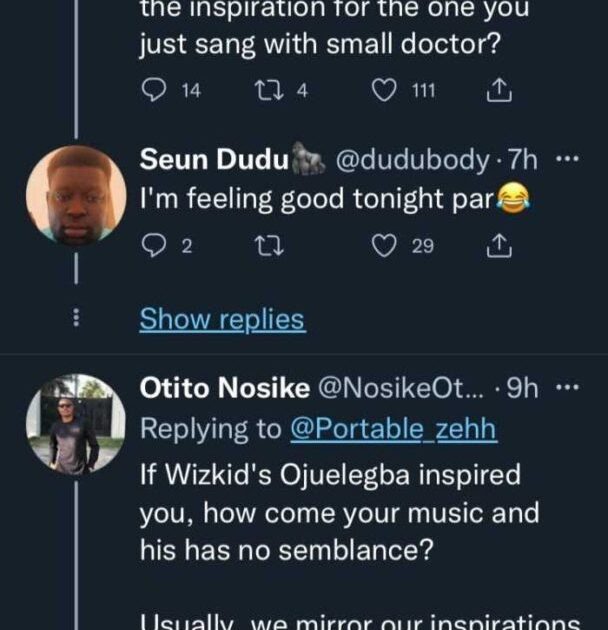The width and height of the screenshot is (608, 630).
Task: Open more options on Otito Nosike's tweet
Action: click(567, 388)
